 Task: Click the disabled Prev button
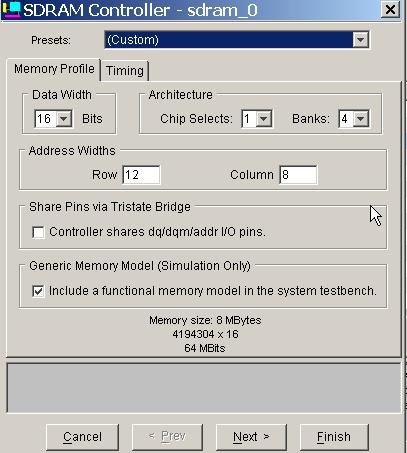[167, 437]
